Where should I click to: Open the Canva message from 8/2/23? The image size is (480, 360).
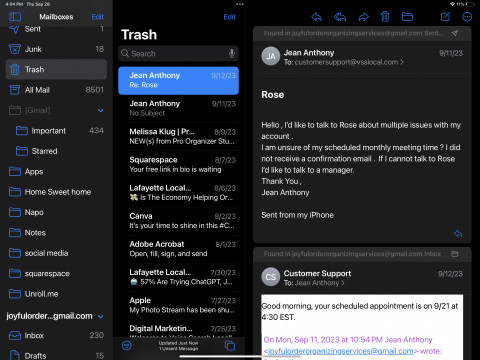[x=178, y=221]
